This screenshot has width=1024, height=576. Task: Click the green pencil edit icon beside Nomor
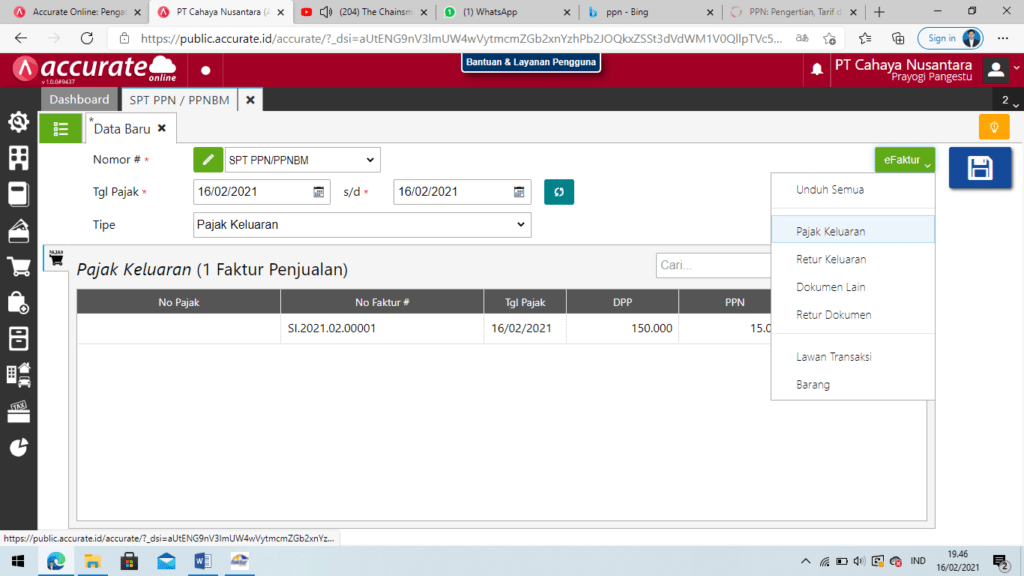[208, 160]
